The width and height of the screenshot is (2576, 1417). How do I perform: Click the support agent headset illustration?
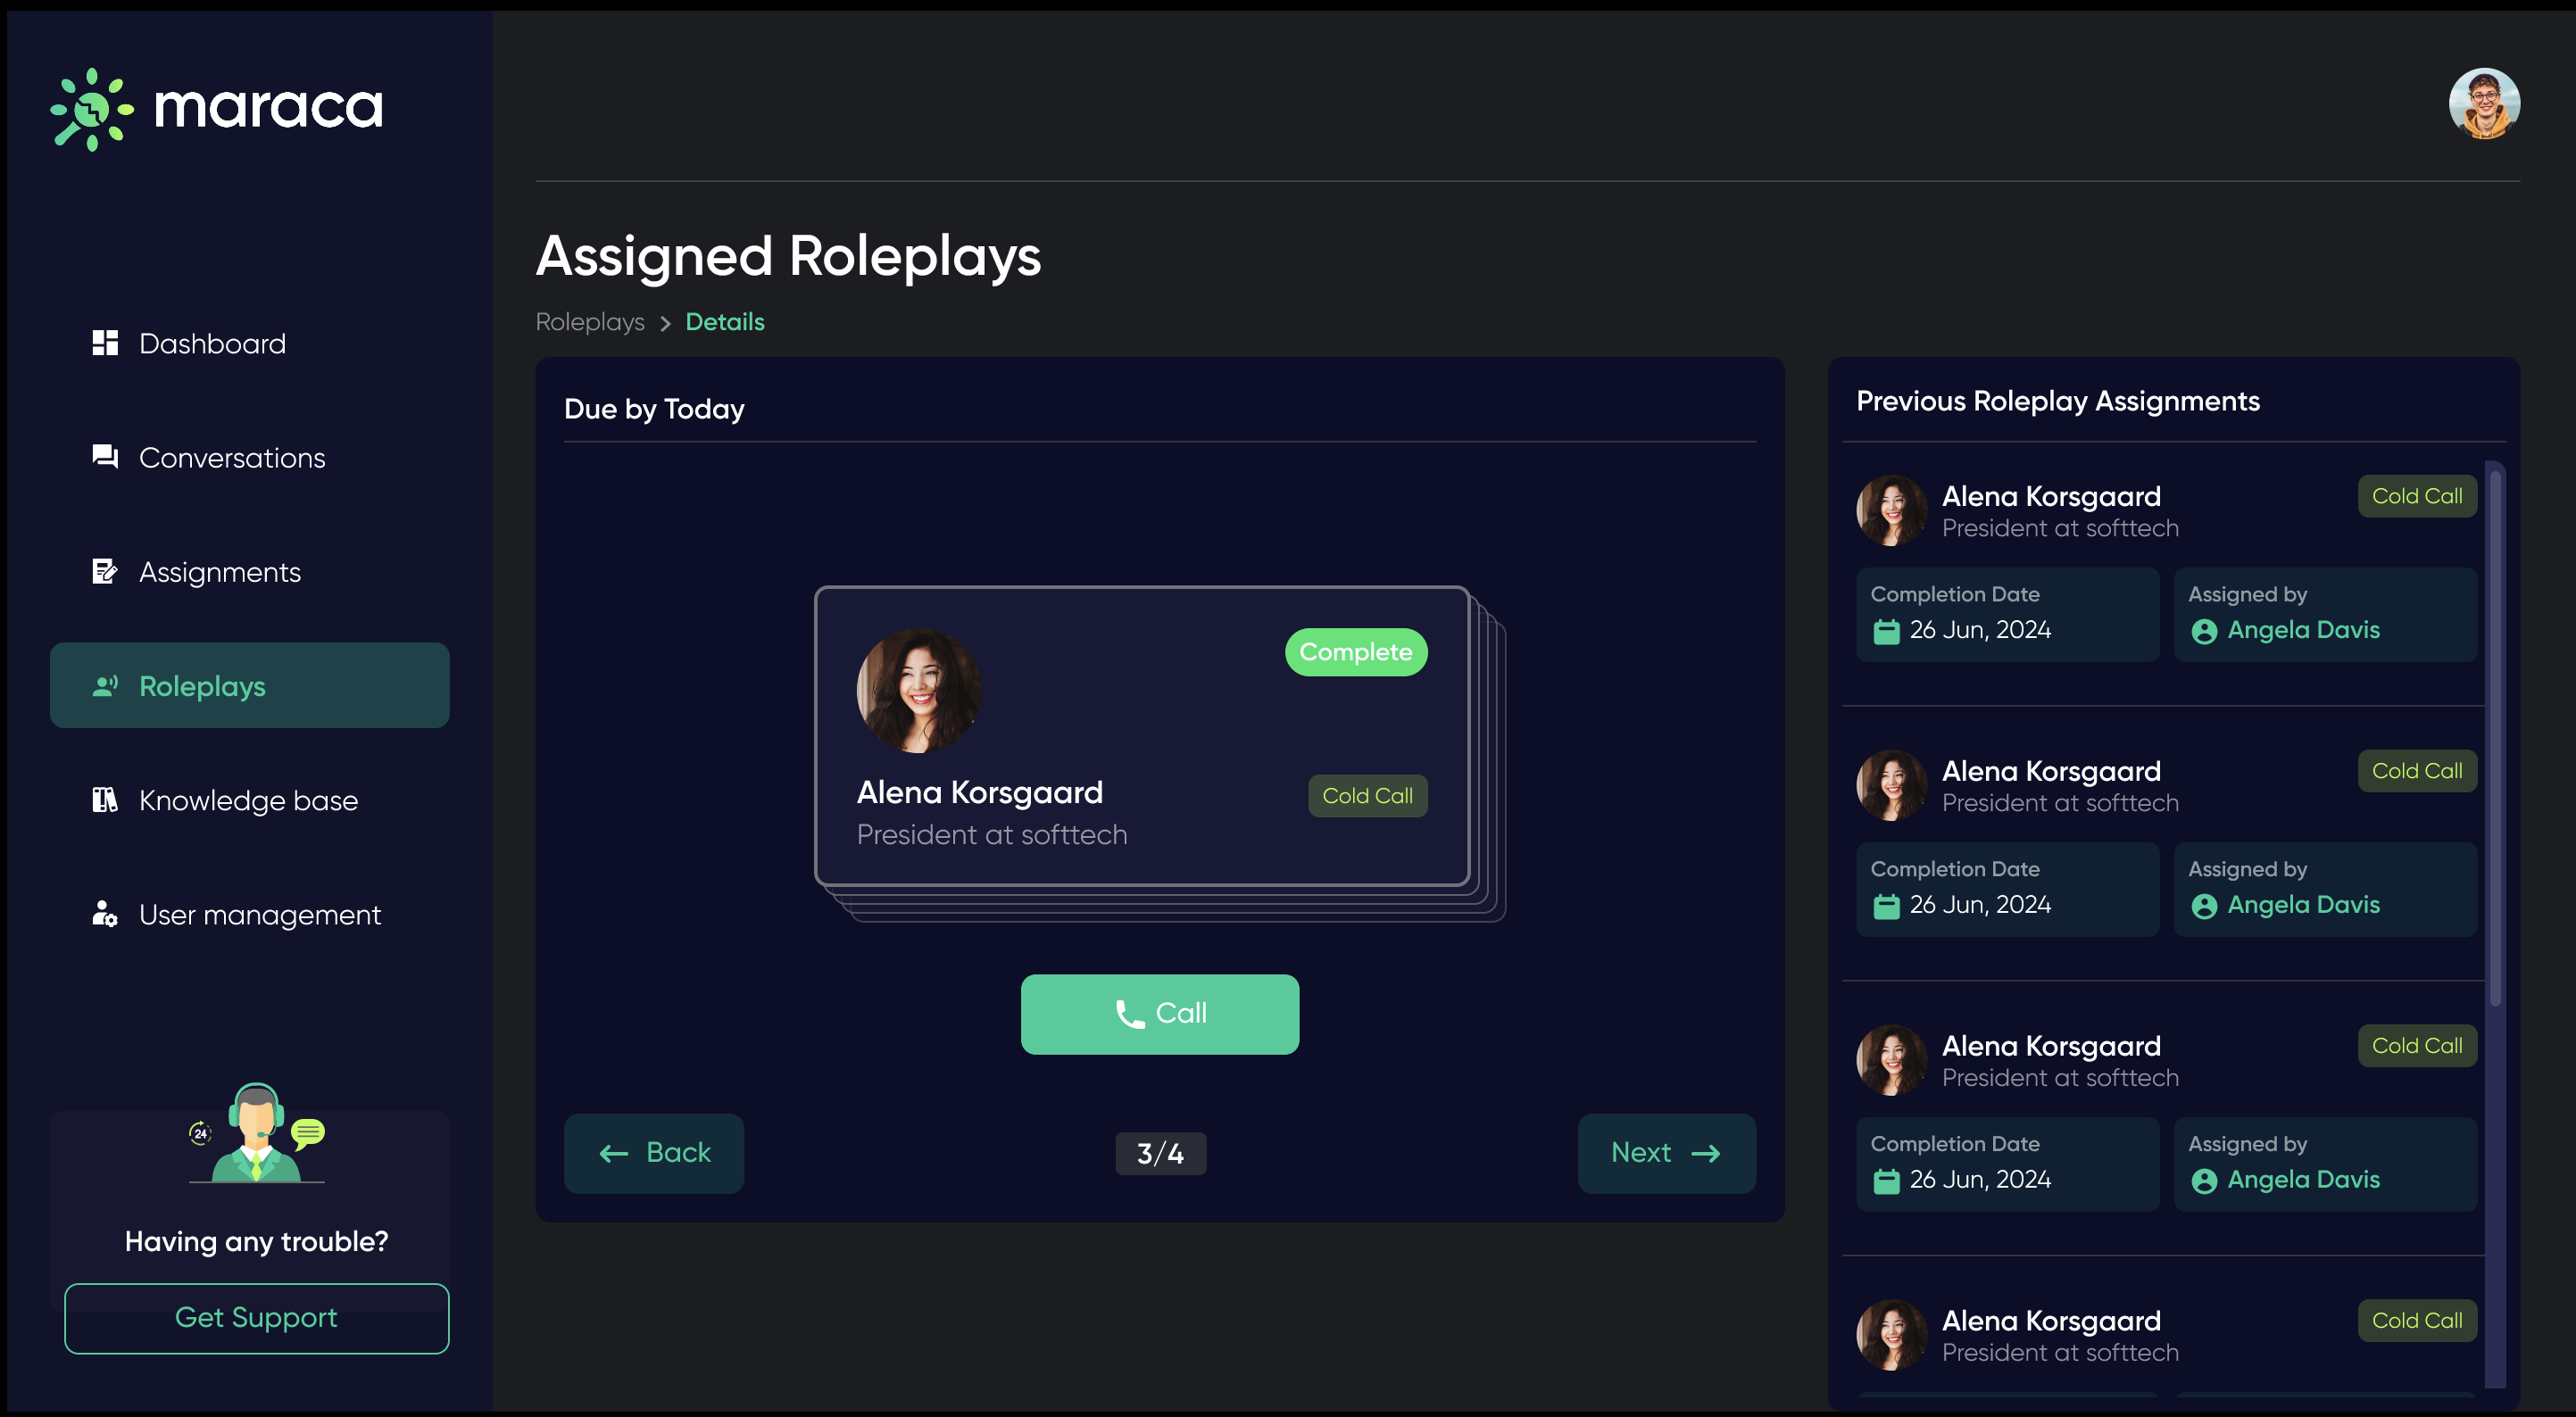pos(256,1133)
